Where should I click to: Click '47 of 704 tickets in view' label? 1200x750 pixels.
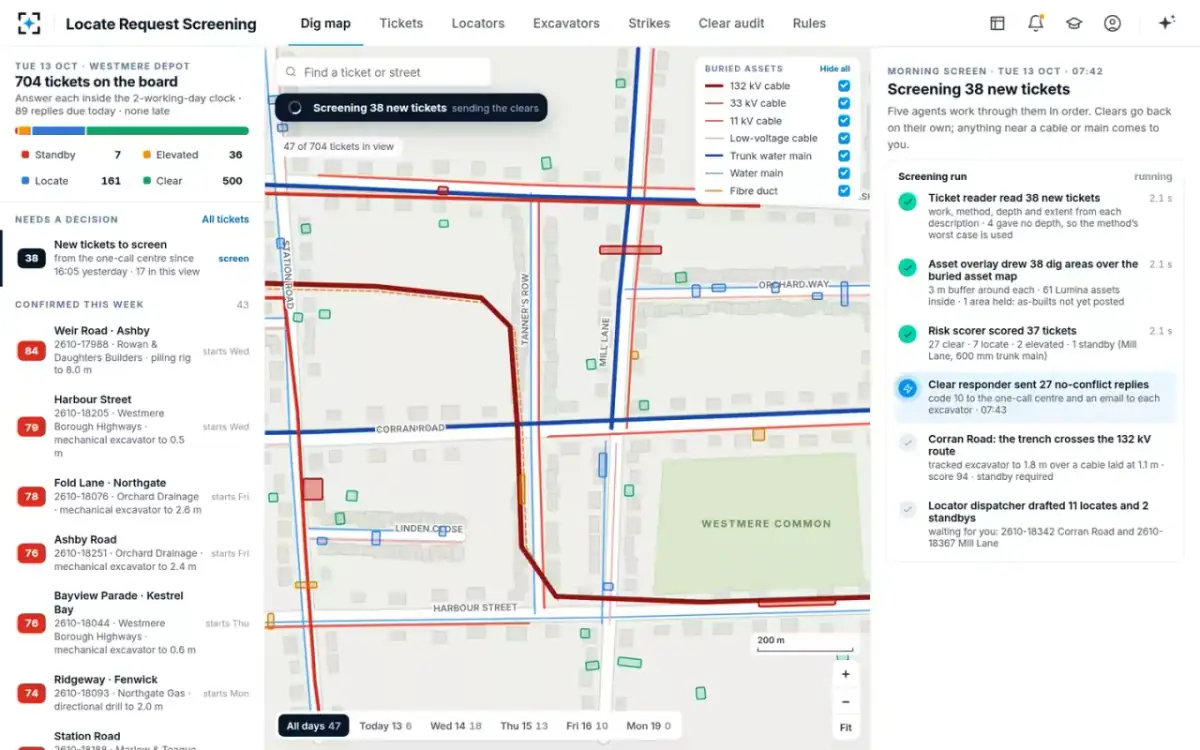(338, 146)
